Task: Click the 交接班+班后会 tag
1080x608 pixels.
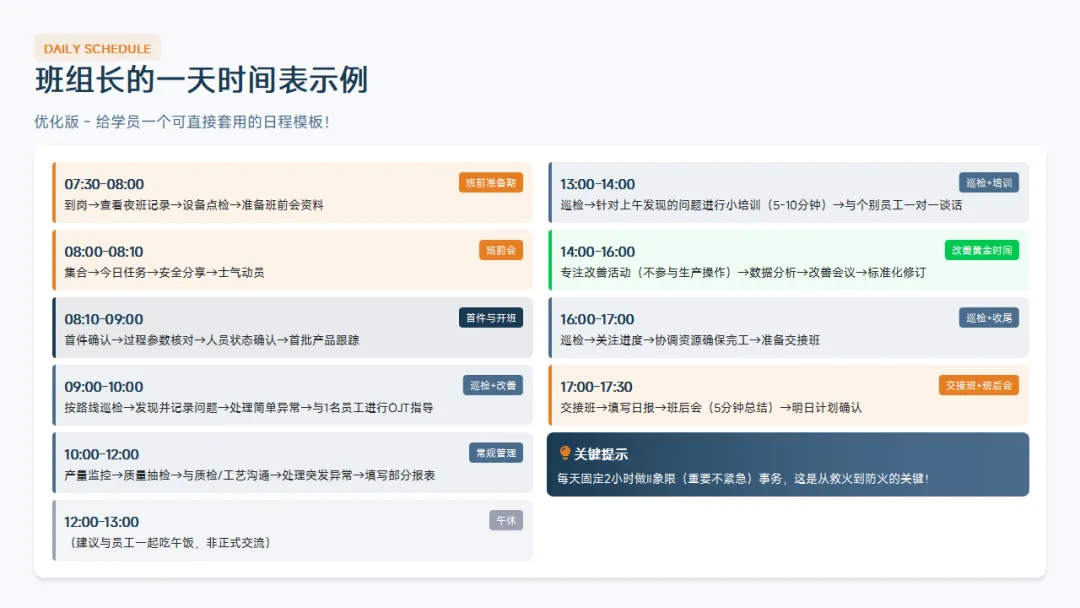Action: 979,385
